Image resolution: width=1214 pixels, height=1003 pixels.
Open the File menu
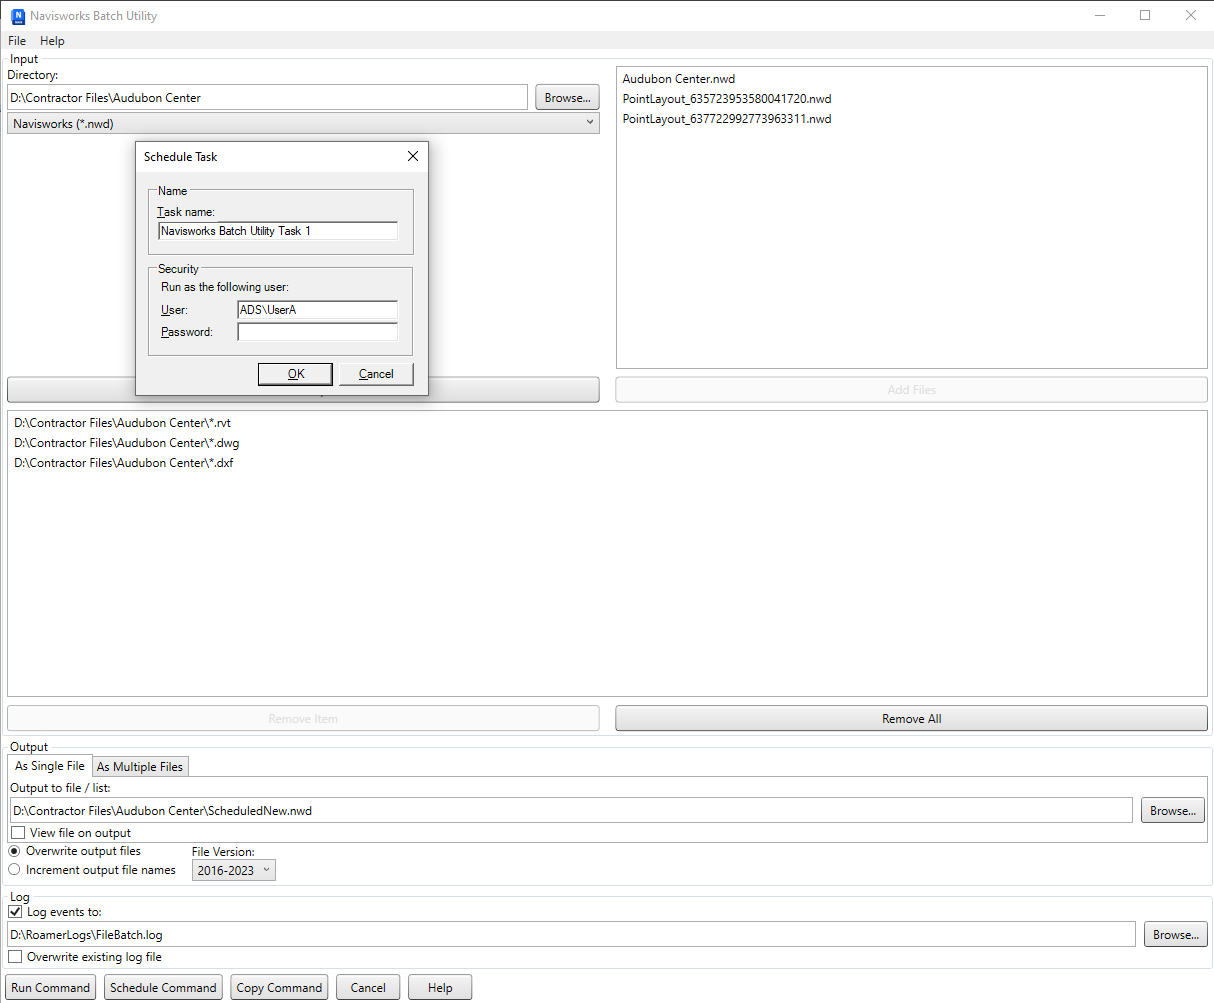coord(17,41)
